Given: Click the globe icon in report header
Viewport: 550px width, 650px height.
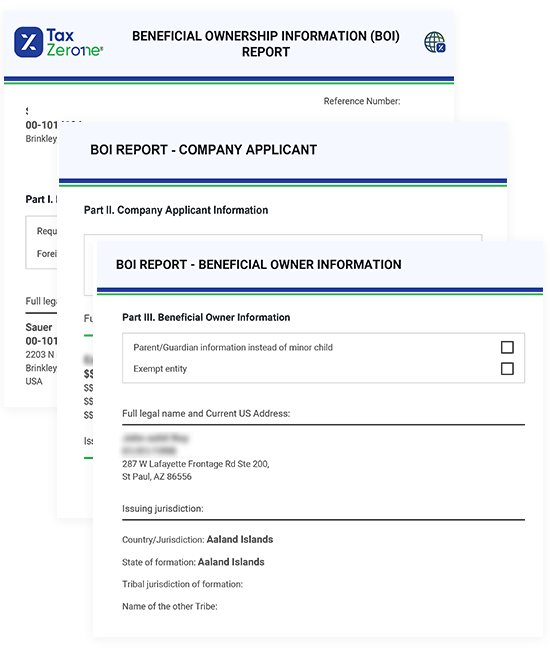Looking at the screenshot, I should point(435,42).
